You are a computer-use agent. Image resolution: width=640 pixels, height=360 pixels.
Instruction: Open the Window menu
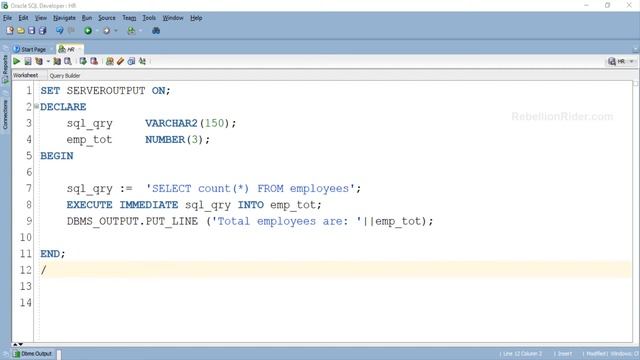tap(173, 18)
